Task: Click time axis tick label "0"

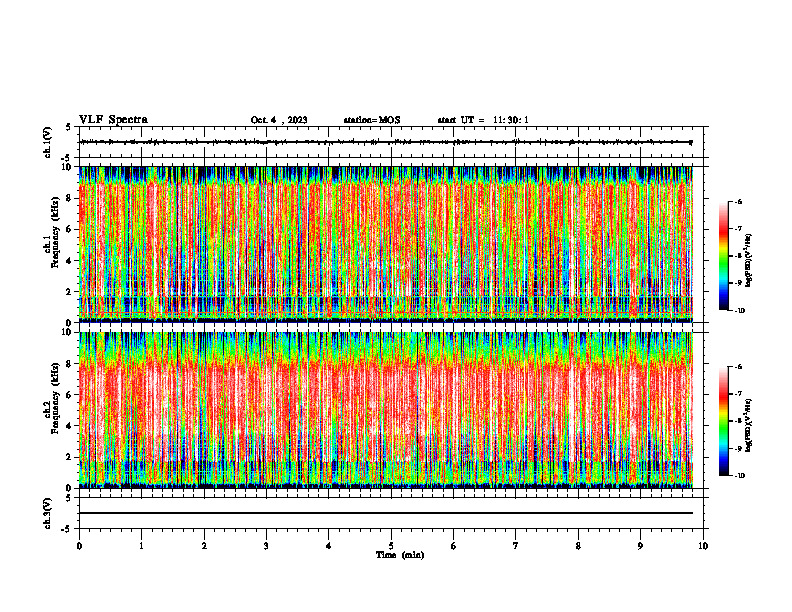Action: tap(79, 546)
